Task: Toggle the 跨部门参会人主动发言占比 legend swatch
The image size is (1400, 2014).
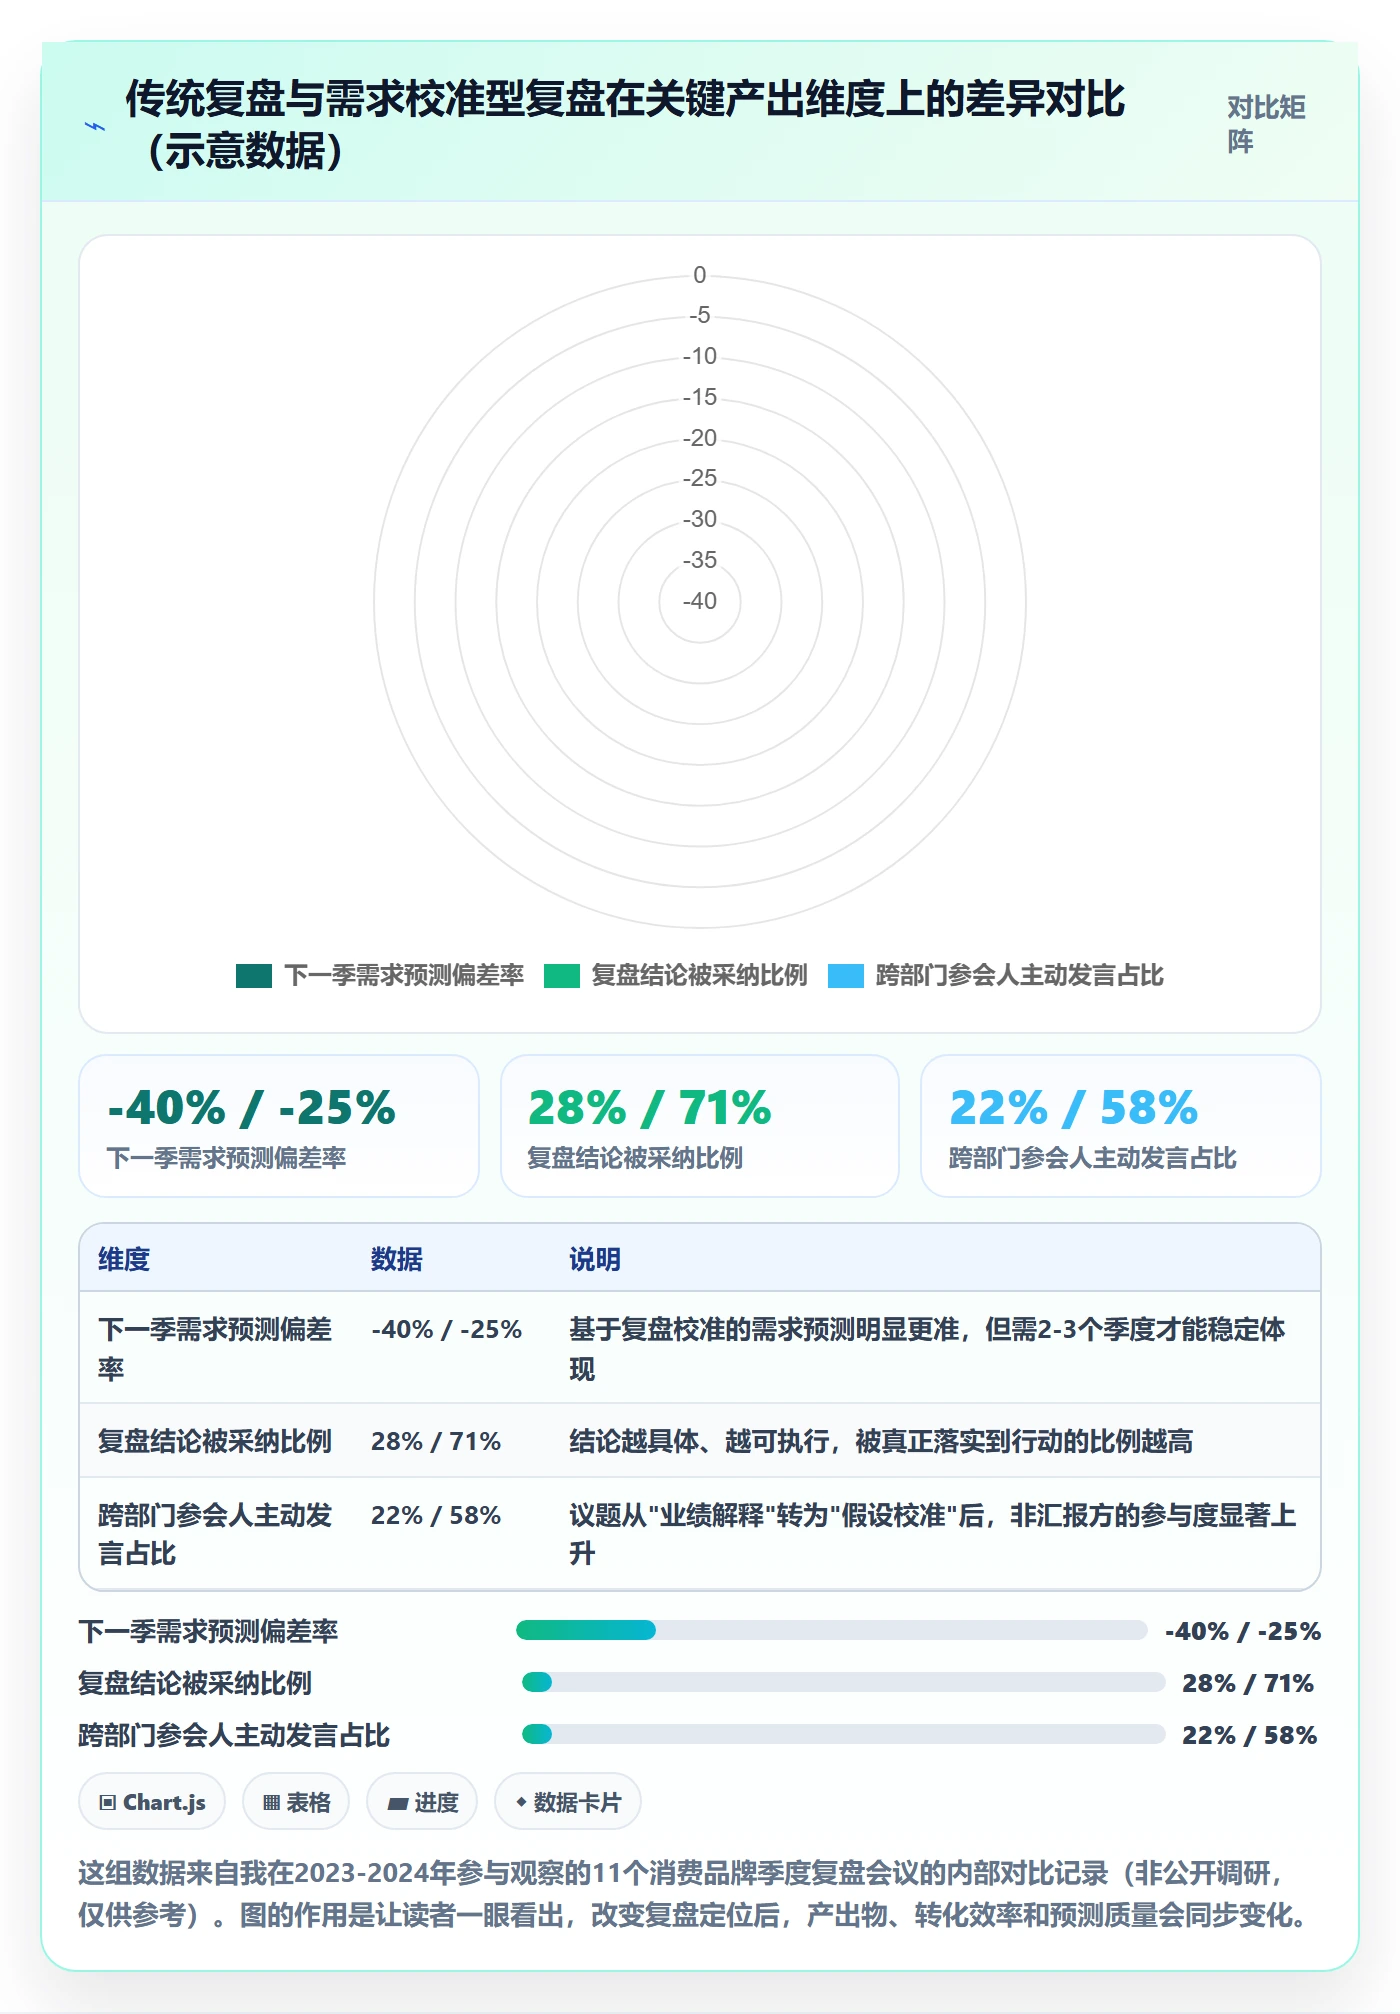Action: tap(846, 976)
